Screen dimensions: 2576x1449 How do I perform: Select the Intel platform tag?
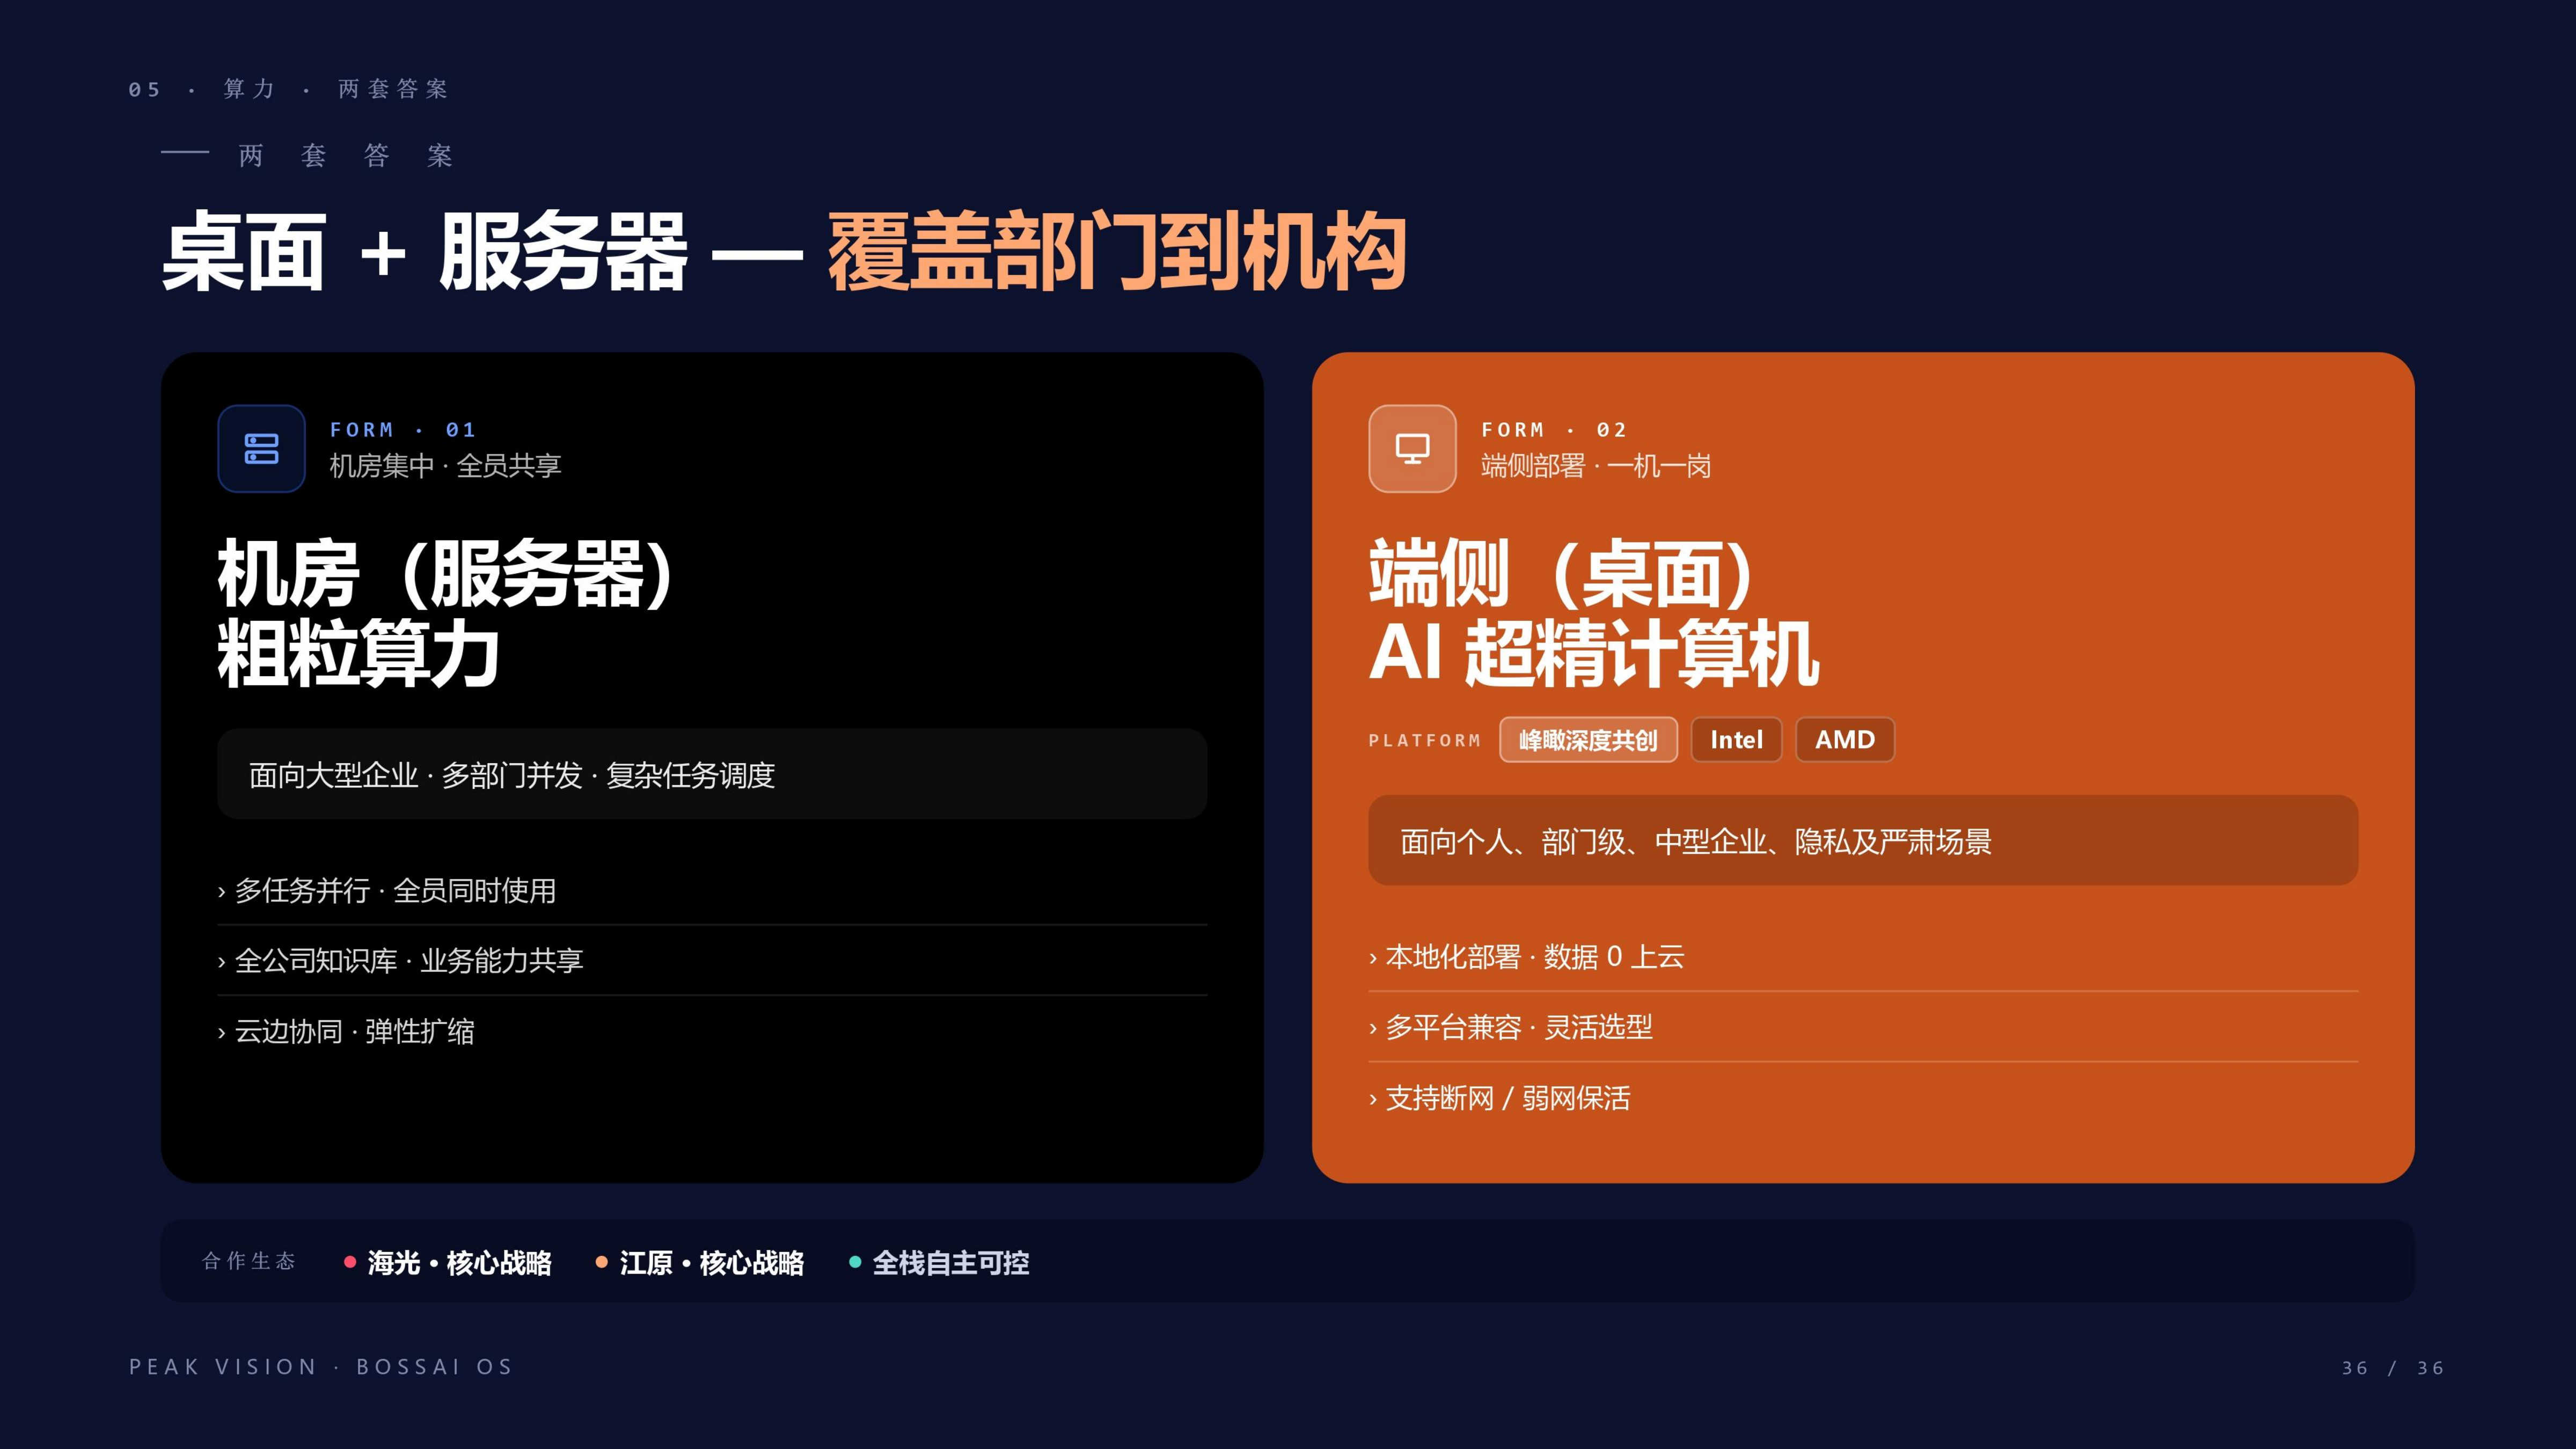[x=1736, y=740]
